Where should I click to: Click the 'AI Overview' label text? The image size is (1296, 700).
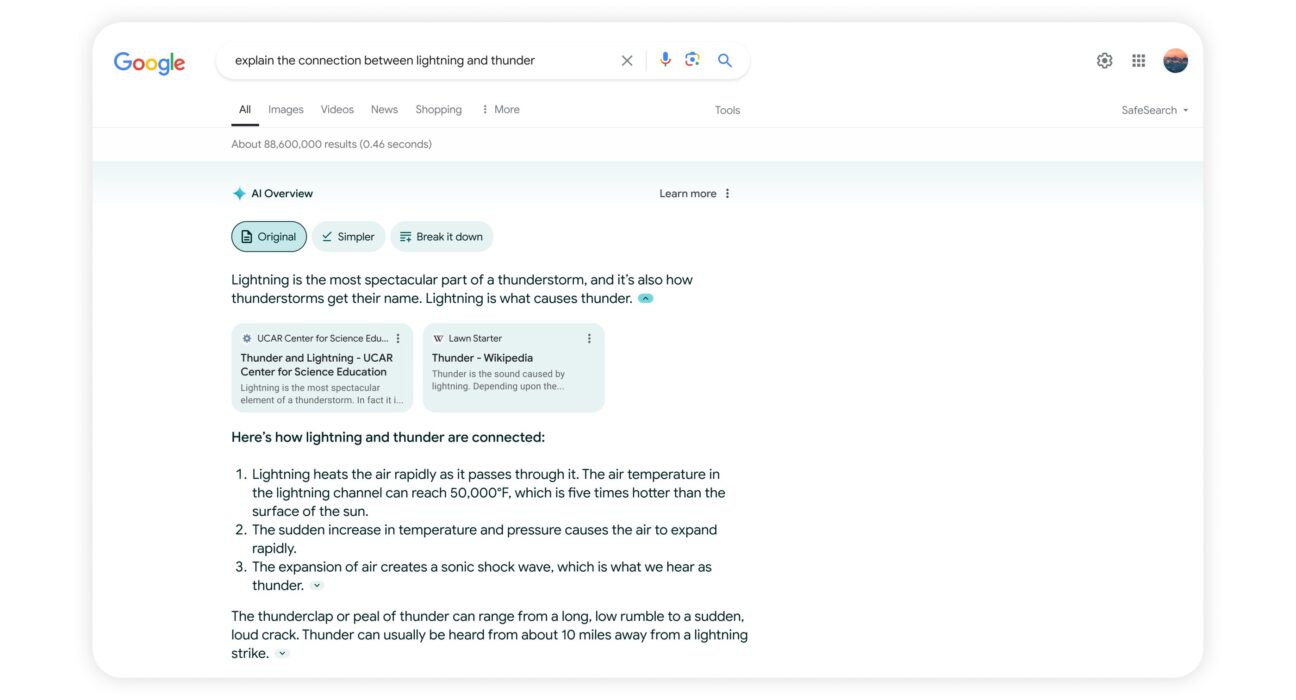(x=282, y=194)
